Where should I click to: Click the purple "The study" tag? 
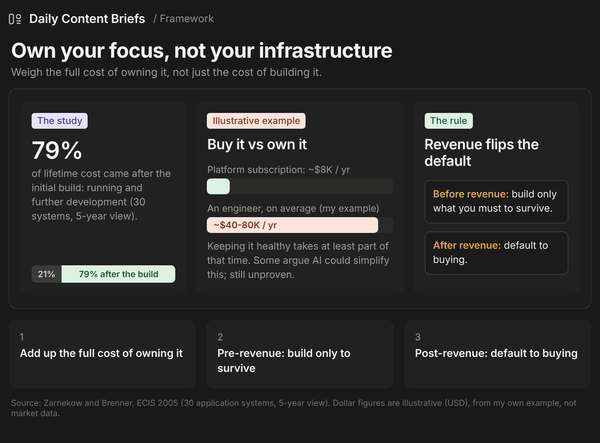click(60, 121)
